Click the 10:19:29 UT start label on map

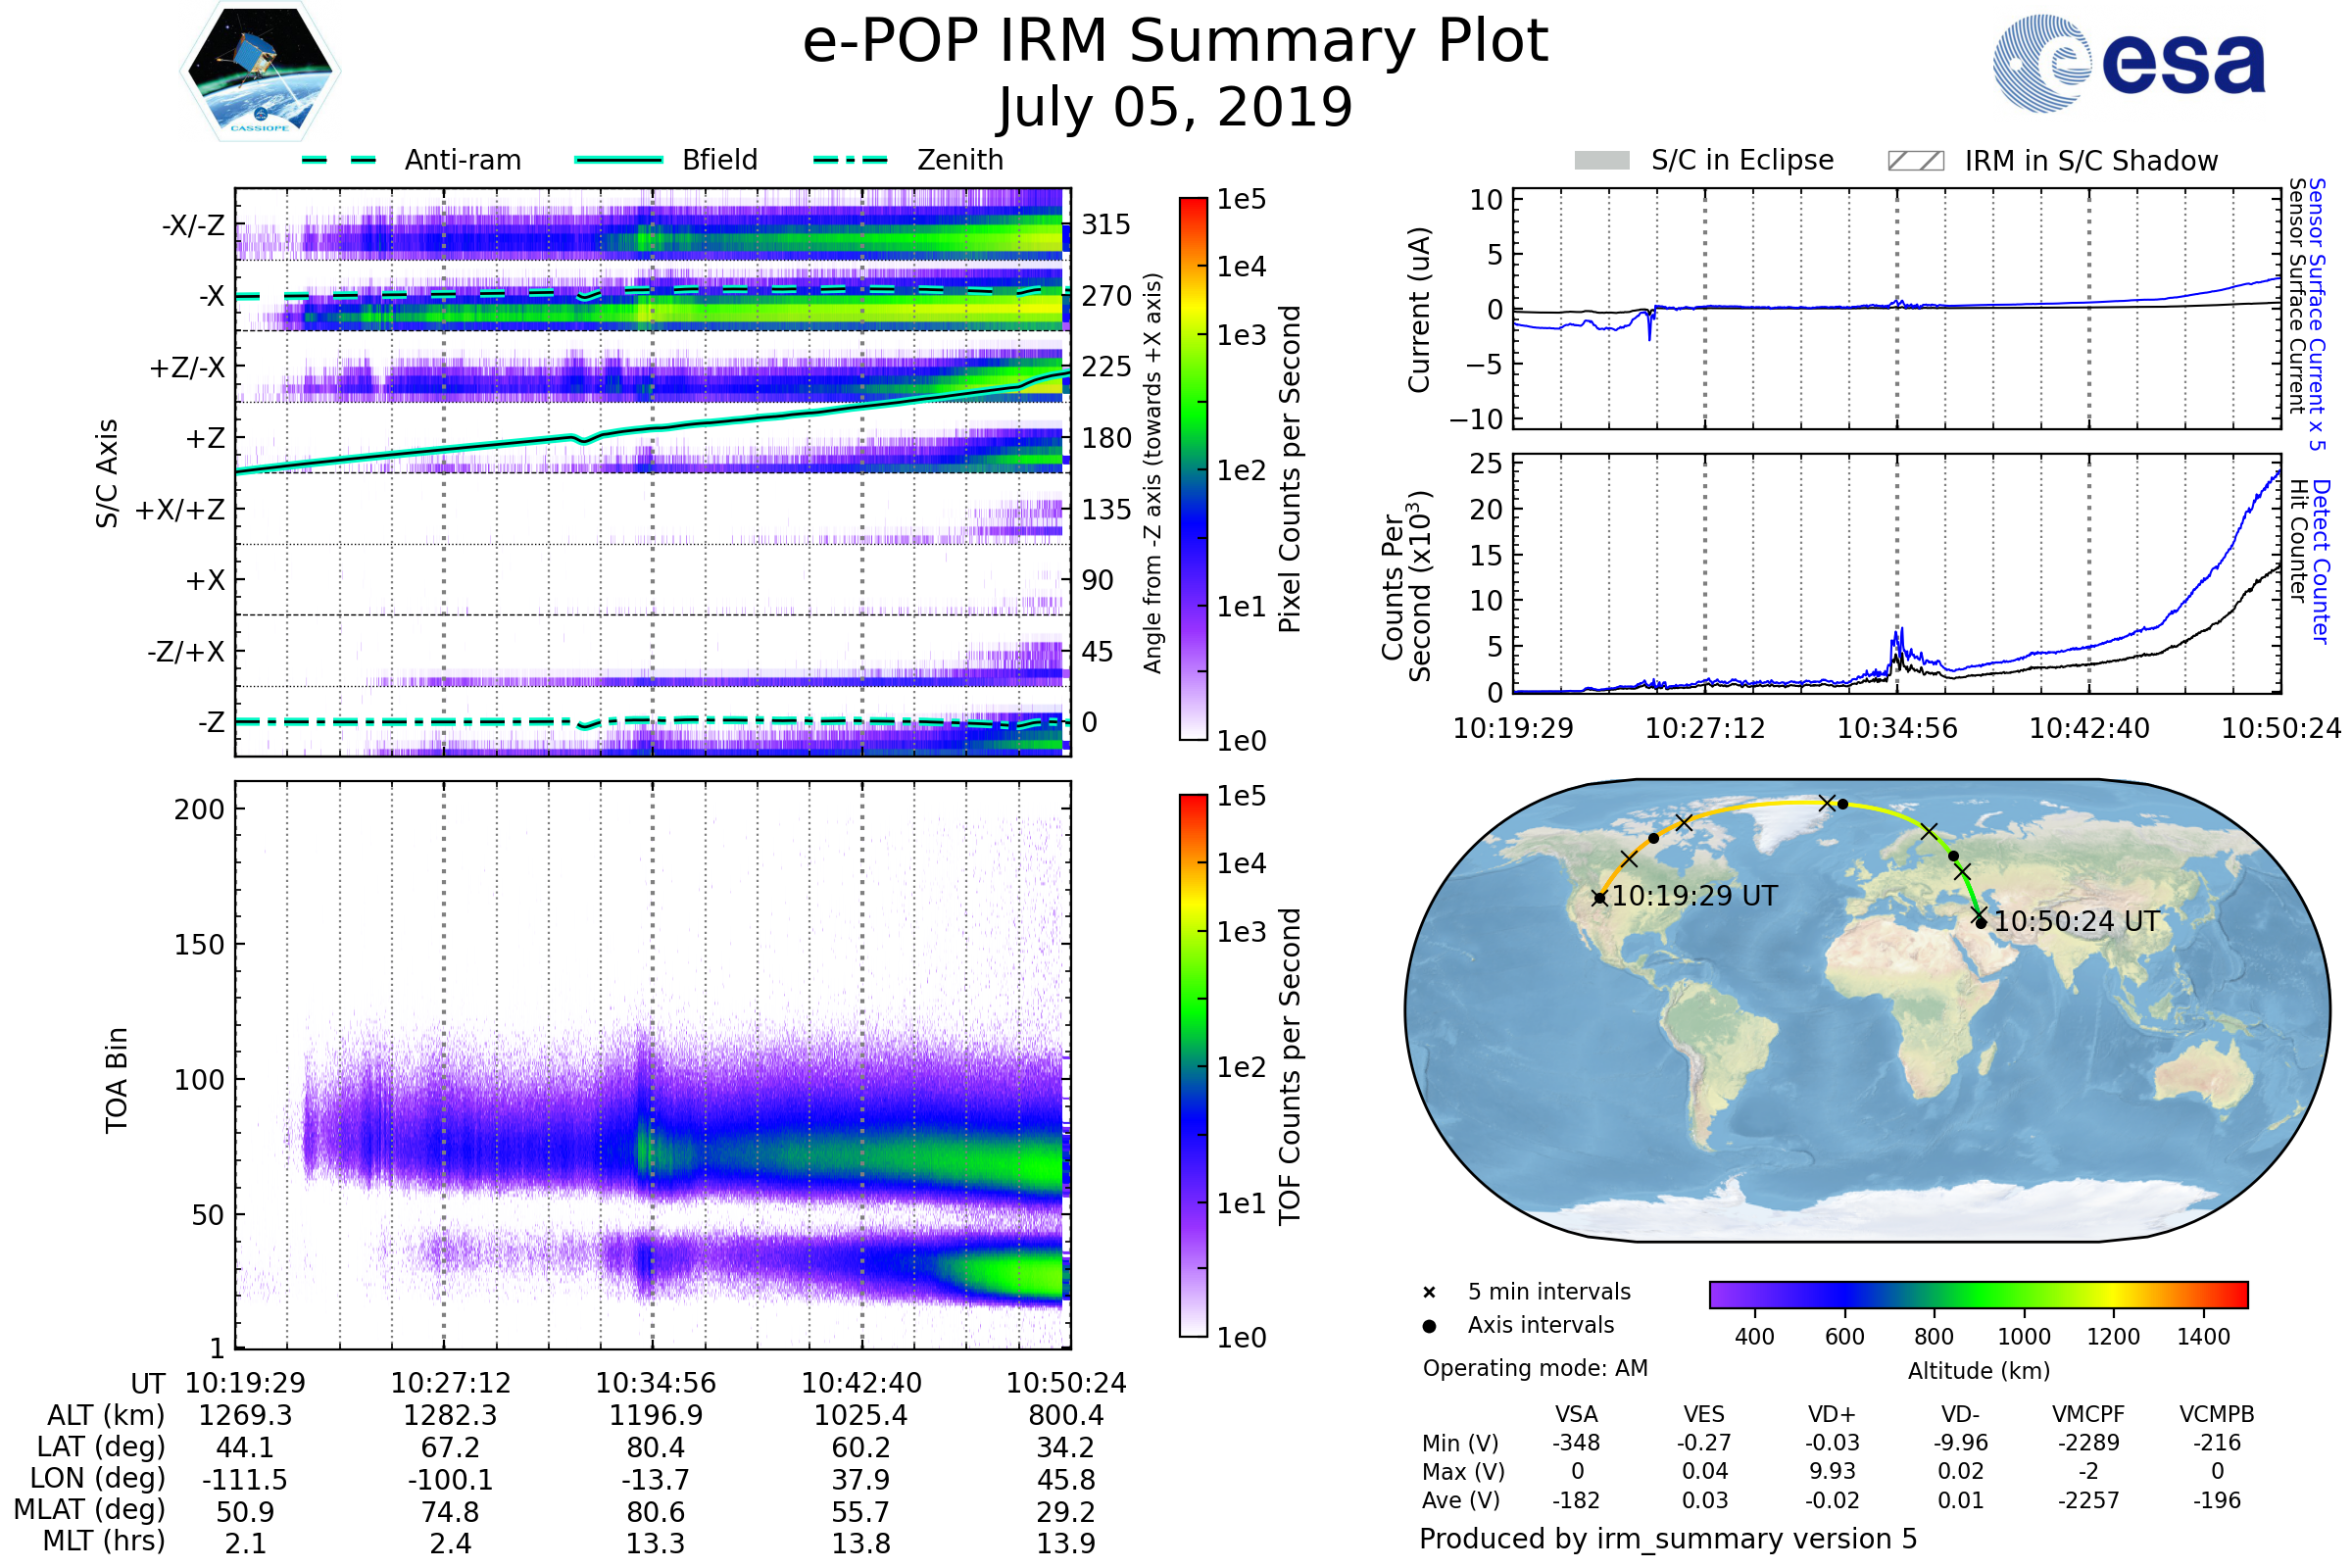pos(1694,896)
